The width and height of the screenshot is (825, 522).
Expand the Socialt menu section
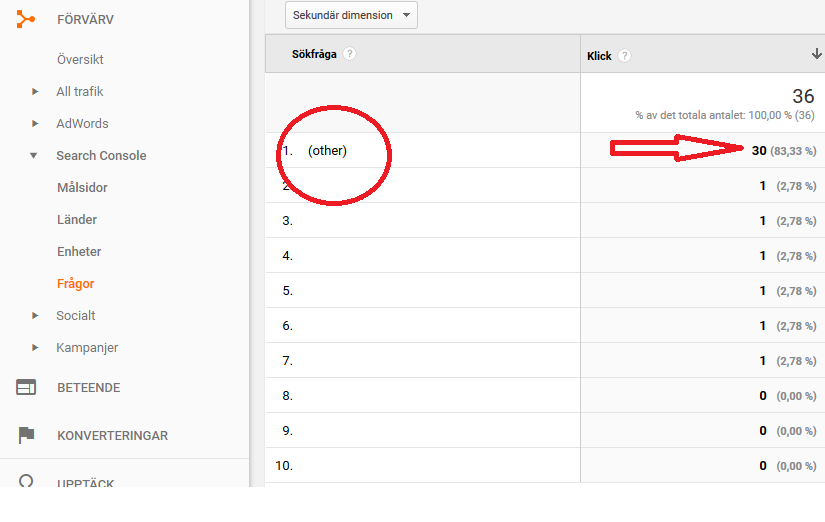pos(35,316)
